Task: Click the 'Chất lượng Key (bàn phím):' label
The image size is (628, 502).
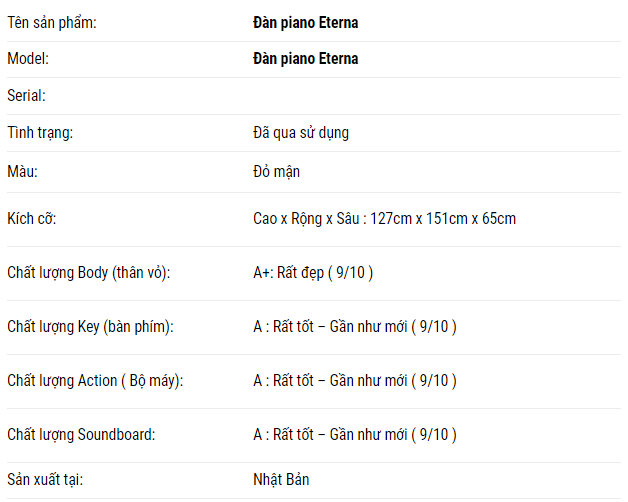Action: (91, 326)
